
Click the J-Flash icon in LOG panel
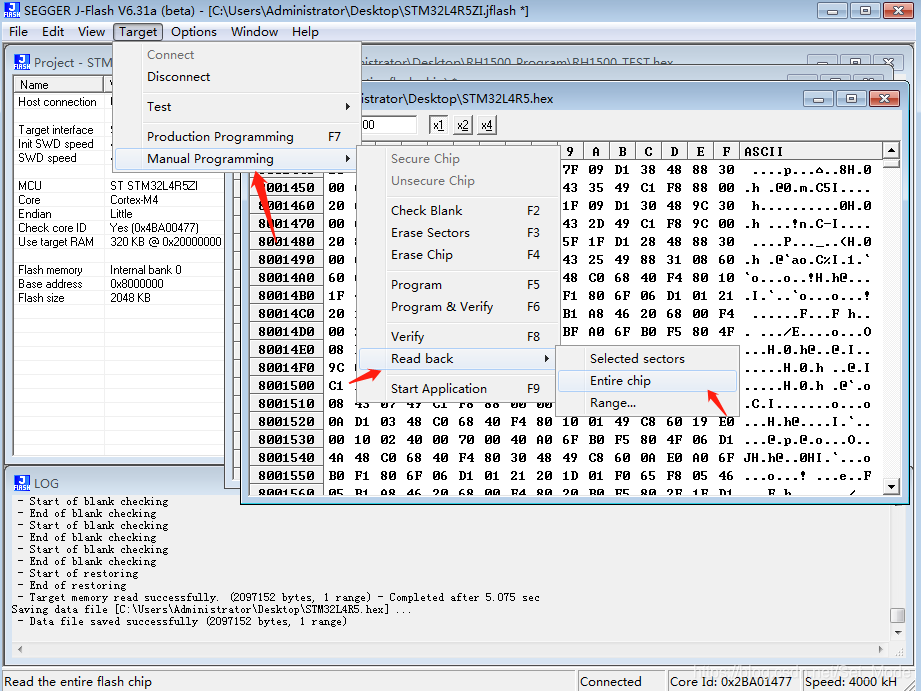[x=22, y=483]
